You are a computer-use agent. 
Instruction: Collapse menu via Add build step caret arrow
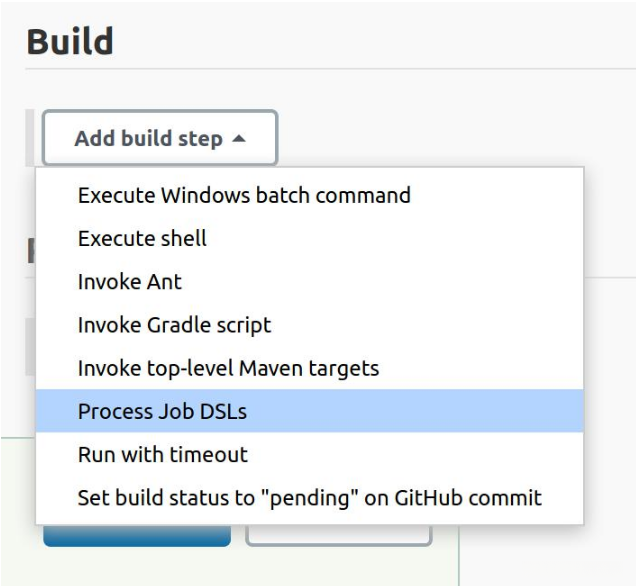pos(238,139)
